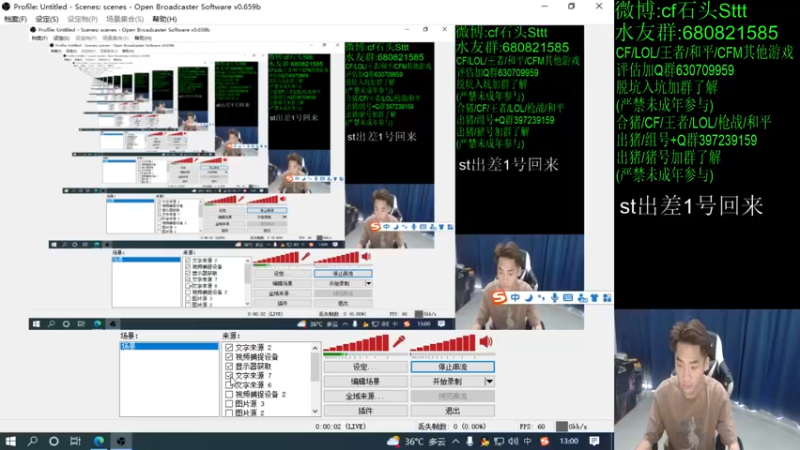800x450 pixels.
Task: Mute the microphone via the mic icon
Action: point(399,342)
